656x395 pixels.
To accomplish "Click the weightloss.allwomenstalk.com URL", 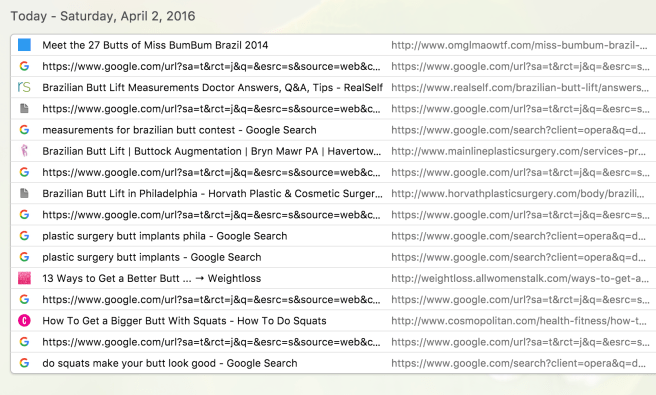I will point(520,278).
